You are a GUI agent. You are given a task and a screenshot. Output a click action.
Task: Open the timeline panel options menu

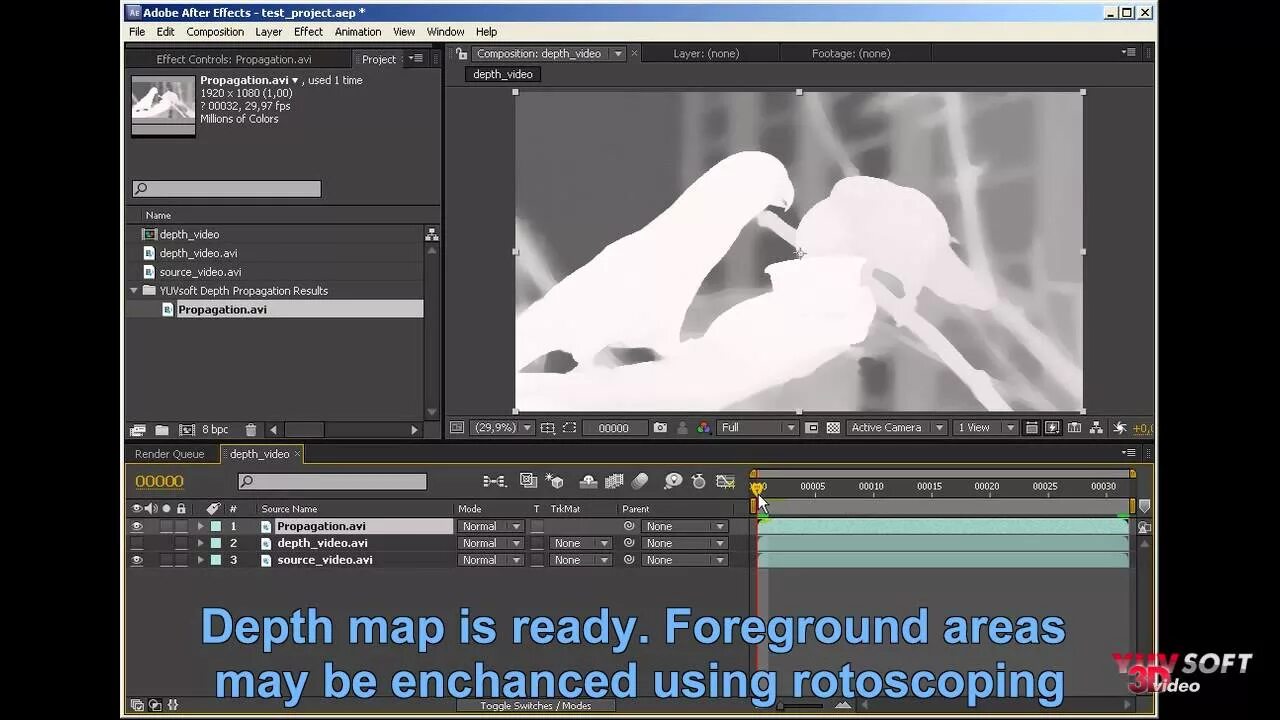(x=1128, y=453)
